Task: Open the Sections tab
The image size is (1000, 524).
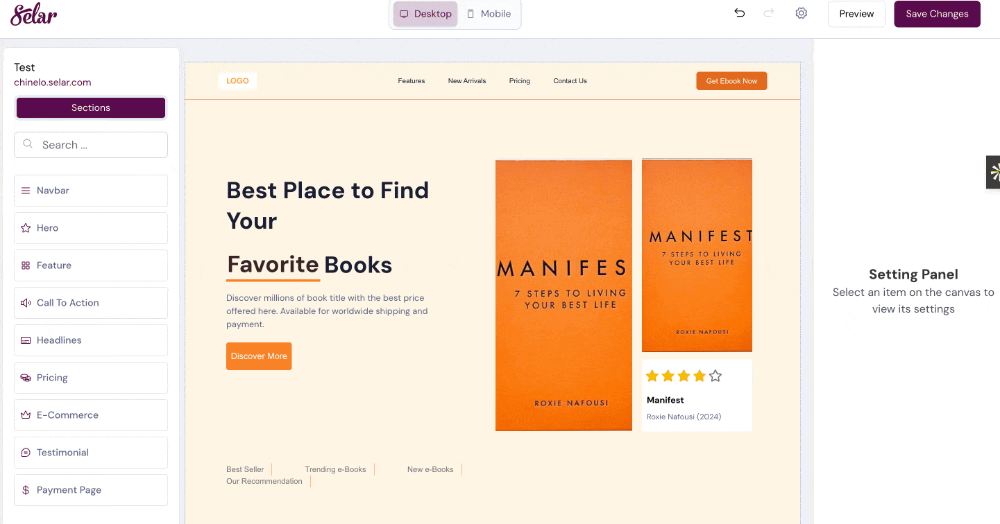Action: click(91, 108)
